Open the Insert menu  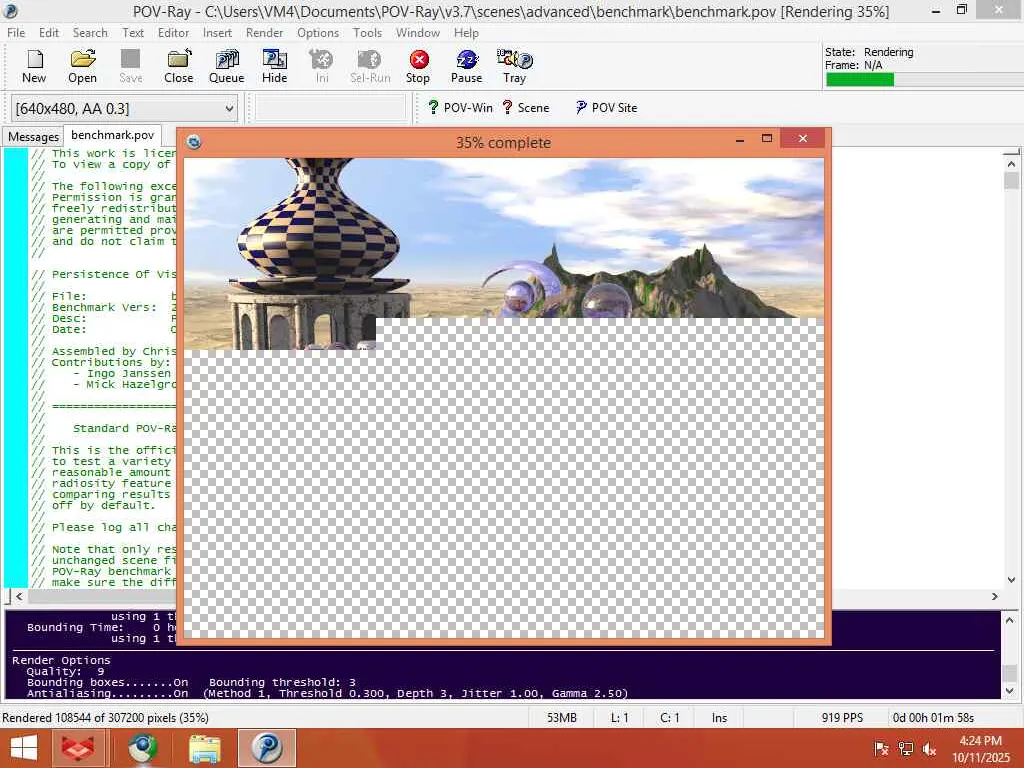(x=217, y=33)
